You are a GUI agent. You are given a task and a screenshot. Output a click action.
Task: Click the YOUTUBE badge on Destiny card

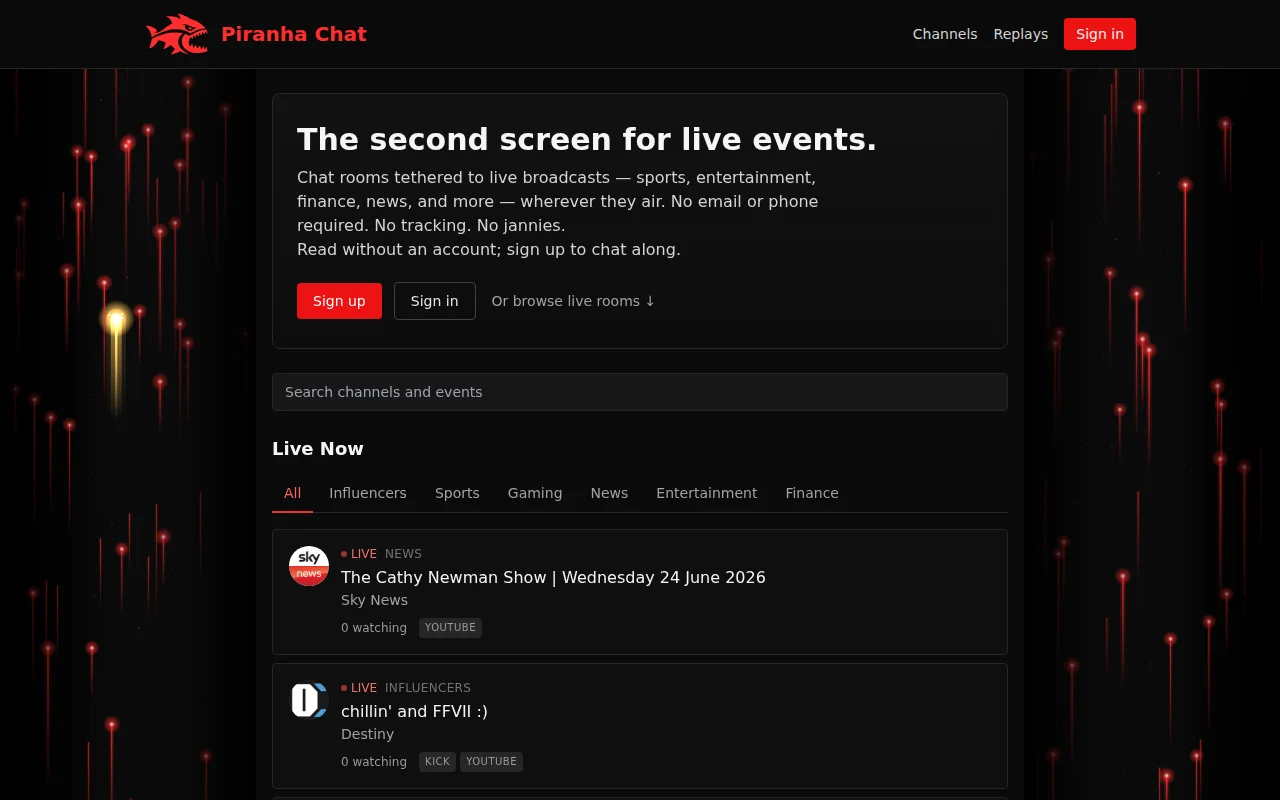click(491, 762)
